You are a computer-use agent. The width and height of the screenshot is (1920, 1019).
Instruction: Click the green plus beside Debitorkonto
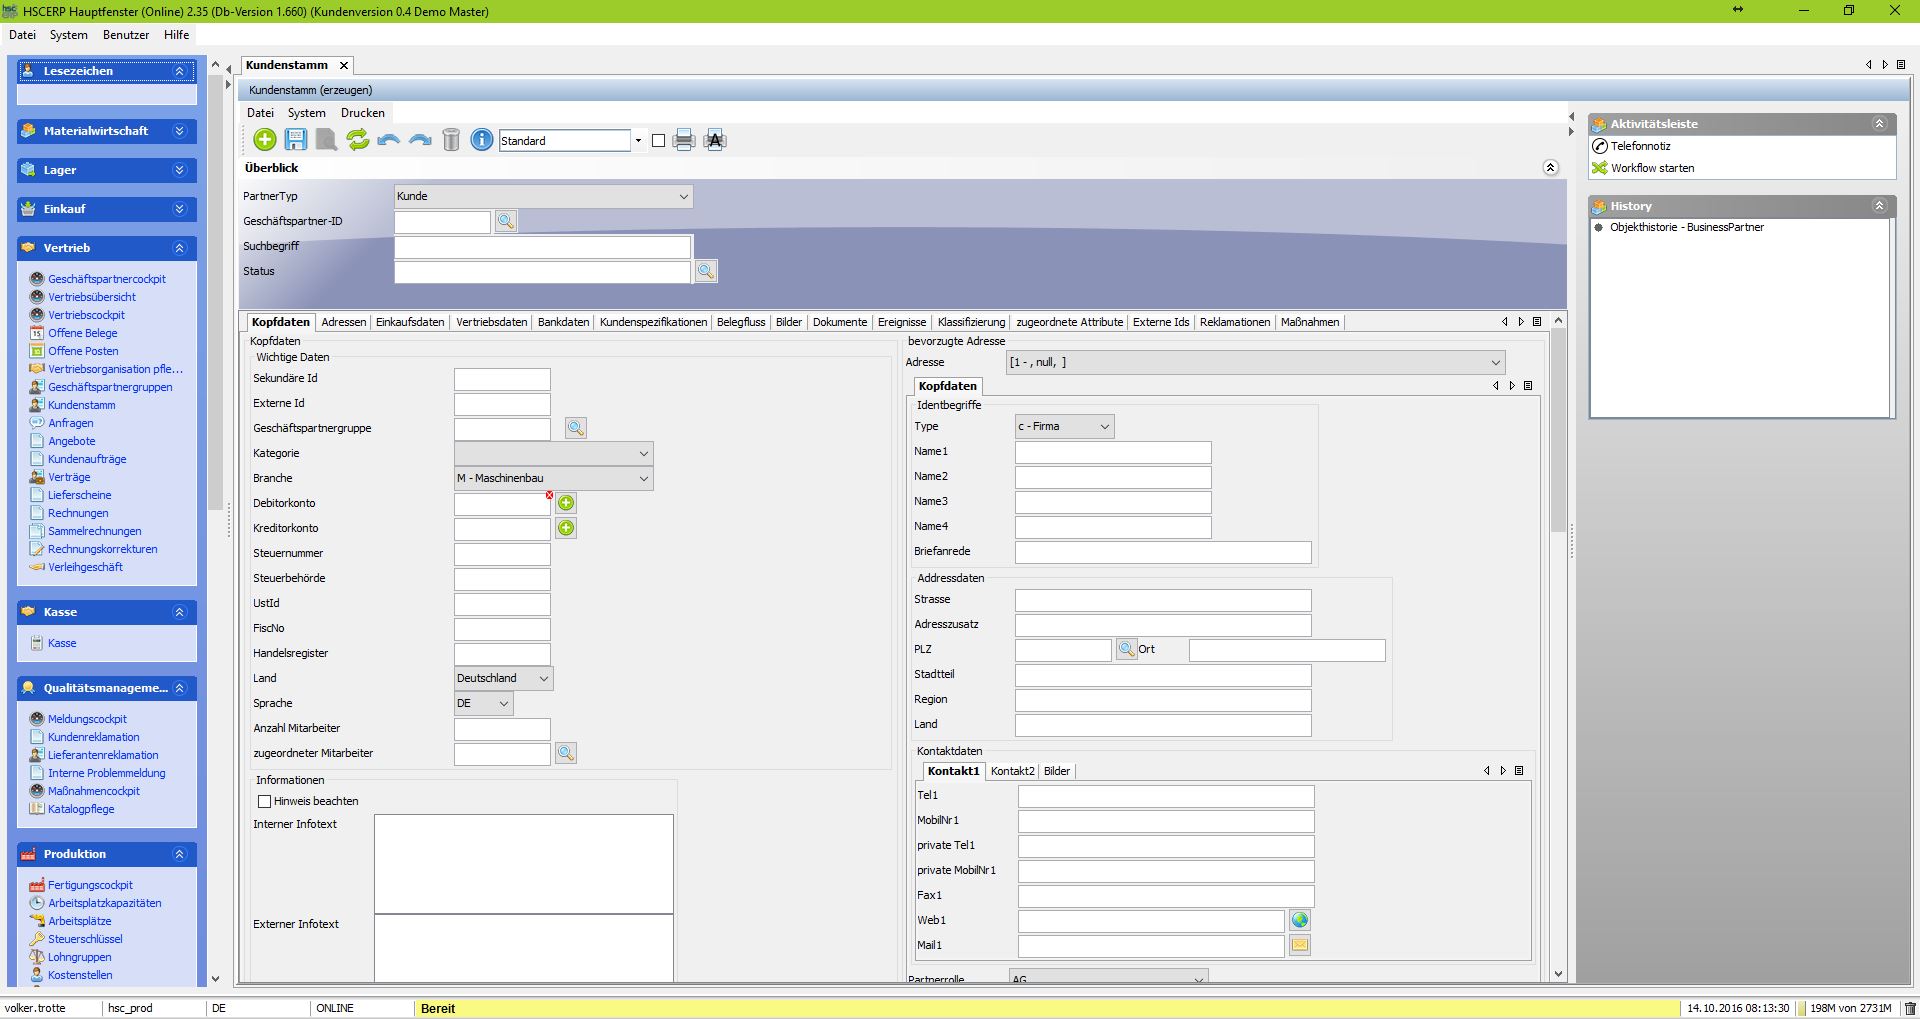point(566,503)
